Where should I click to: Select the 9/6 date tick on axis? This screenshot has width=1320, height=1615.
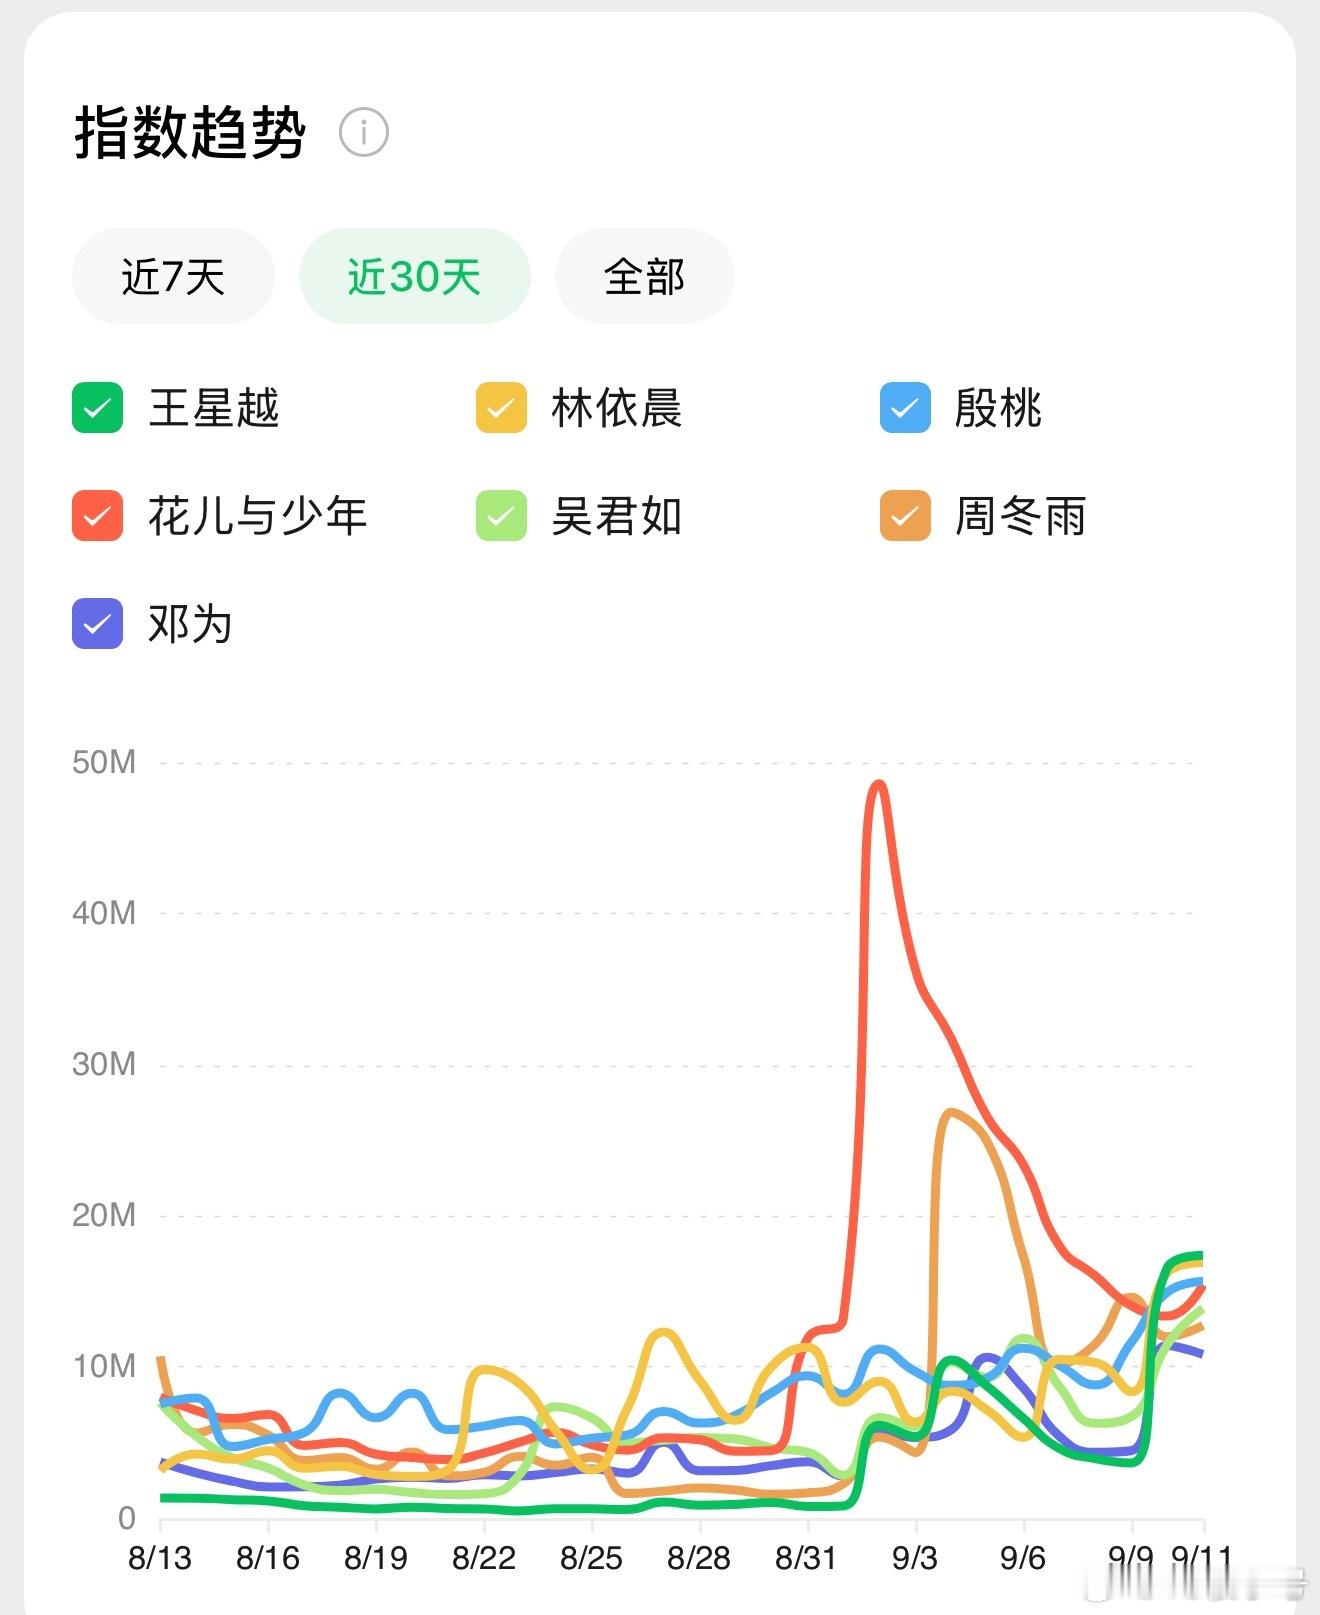pos(1022,1558)
